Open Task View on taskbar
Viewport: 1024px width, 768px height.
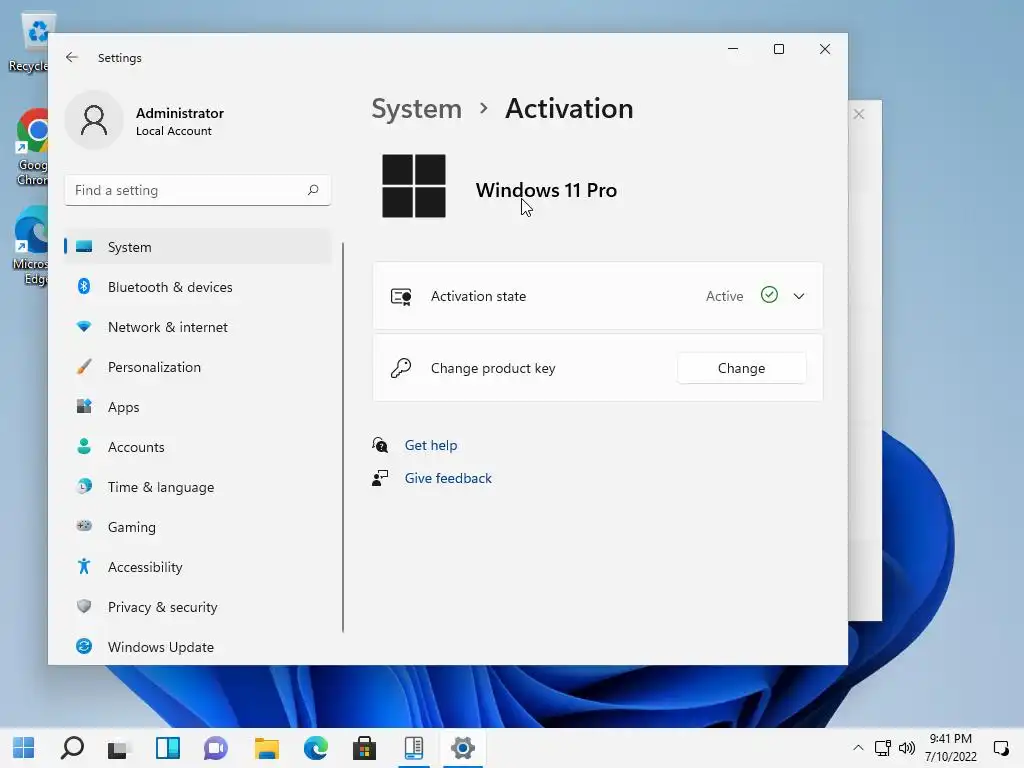click(120, 748)
